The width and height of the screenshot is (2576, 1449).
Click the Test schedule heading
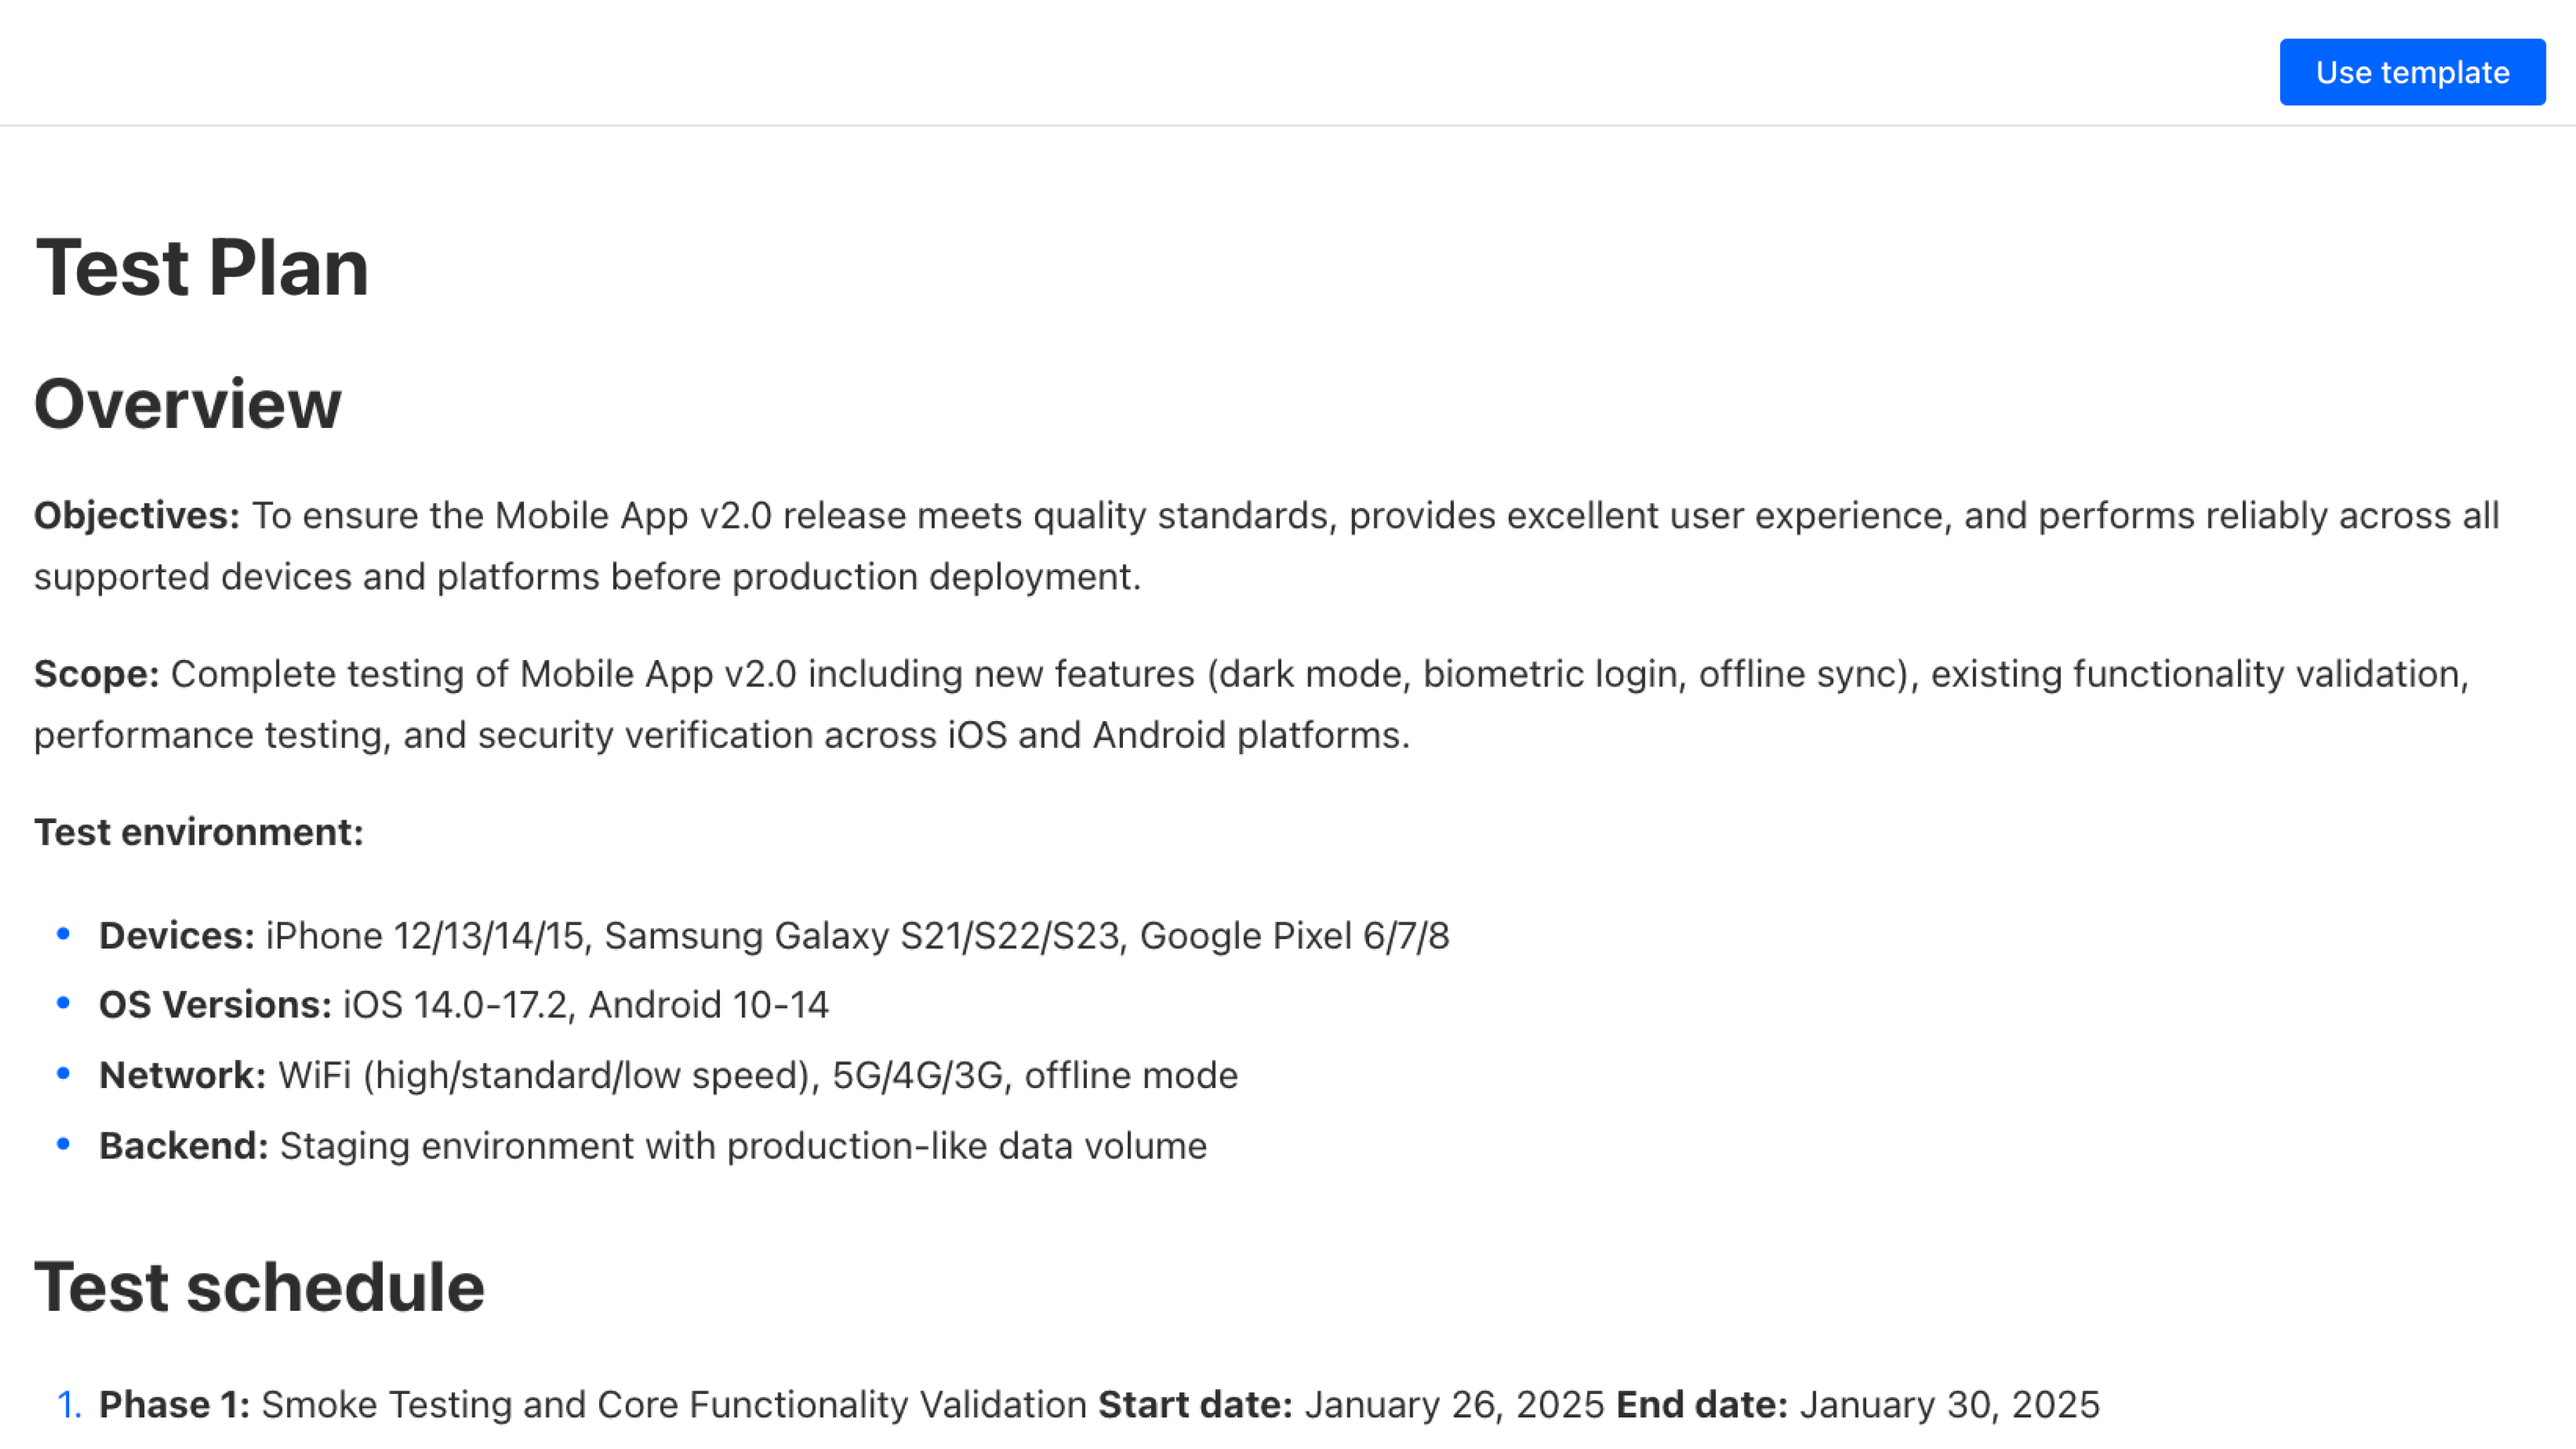coord(259,1287)
